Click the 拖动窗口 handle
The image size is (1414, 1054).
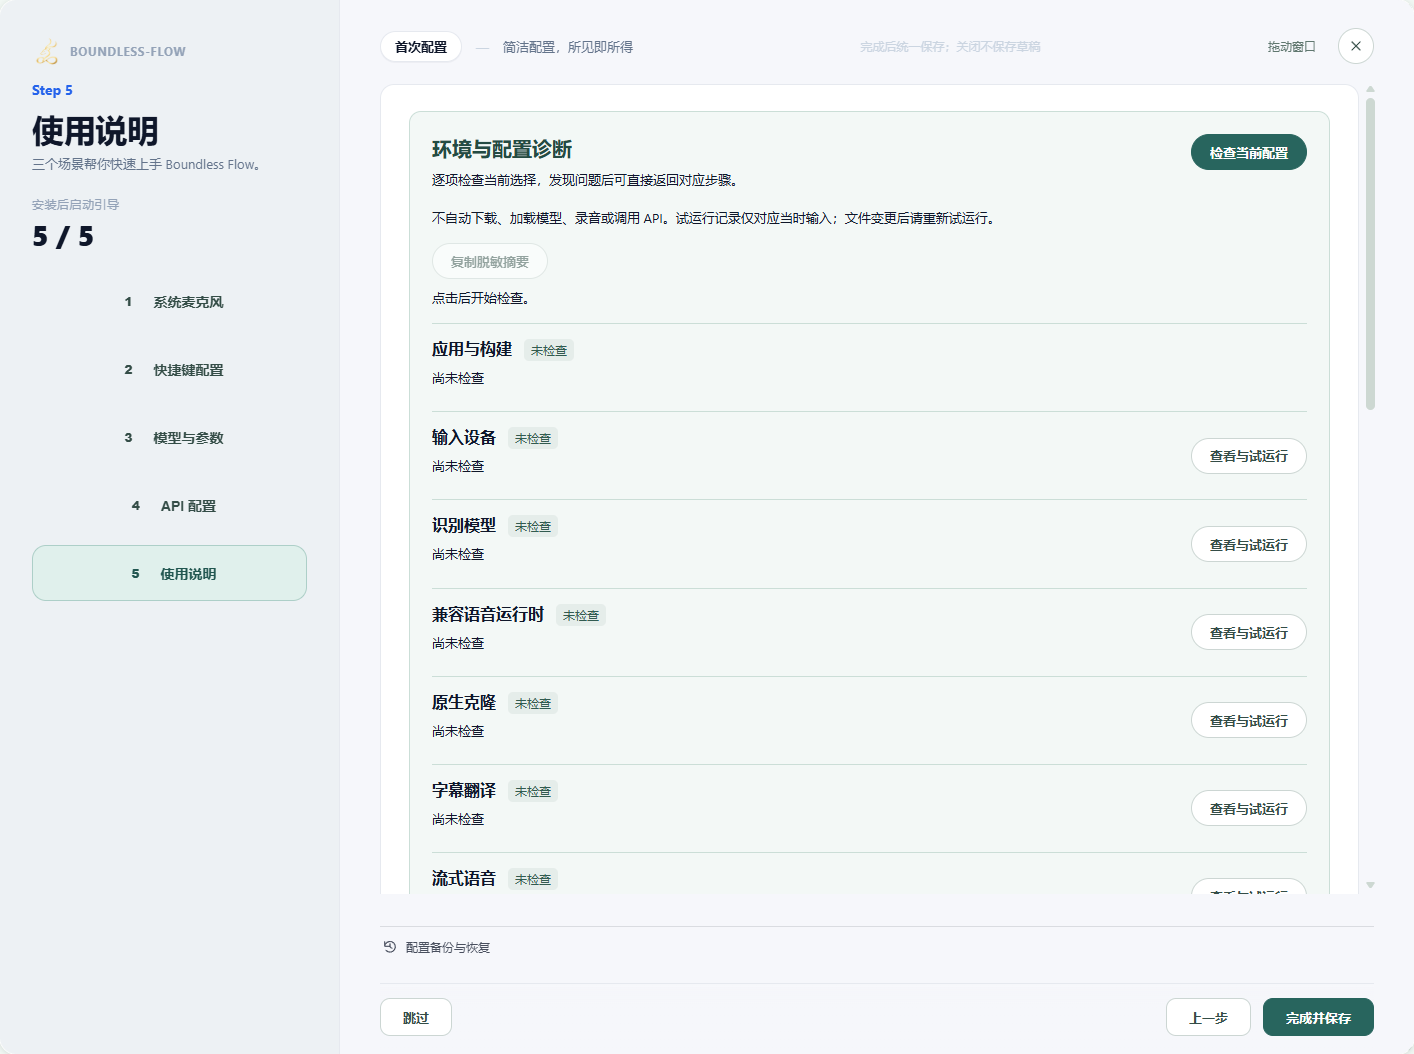tap(1291, 47)
